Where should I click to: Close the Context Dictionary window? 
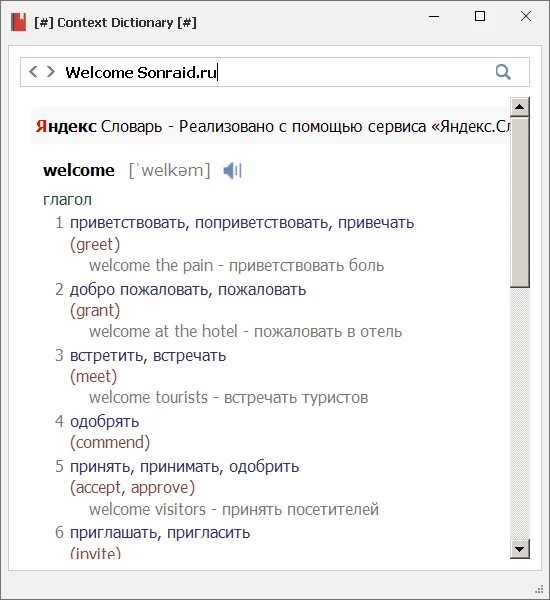tap(526, 16)
